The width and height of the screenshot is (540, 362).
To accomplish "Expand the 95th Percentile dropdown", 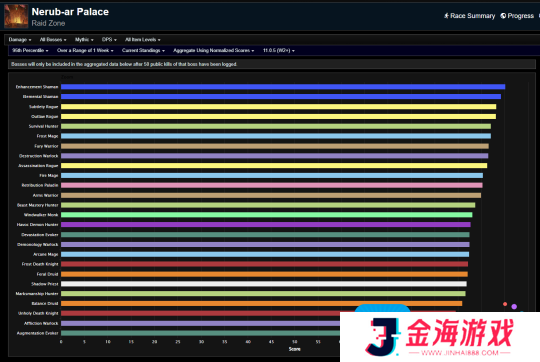I will click(x=30, y=50).
